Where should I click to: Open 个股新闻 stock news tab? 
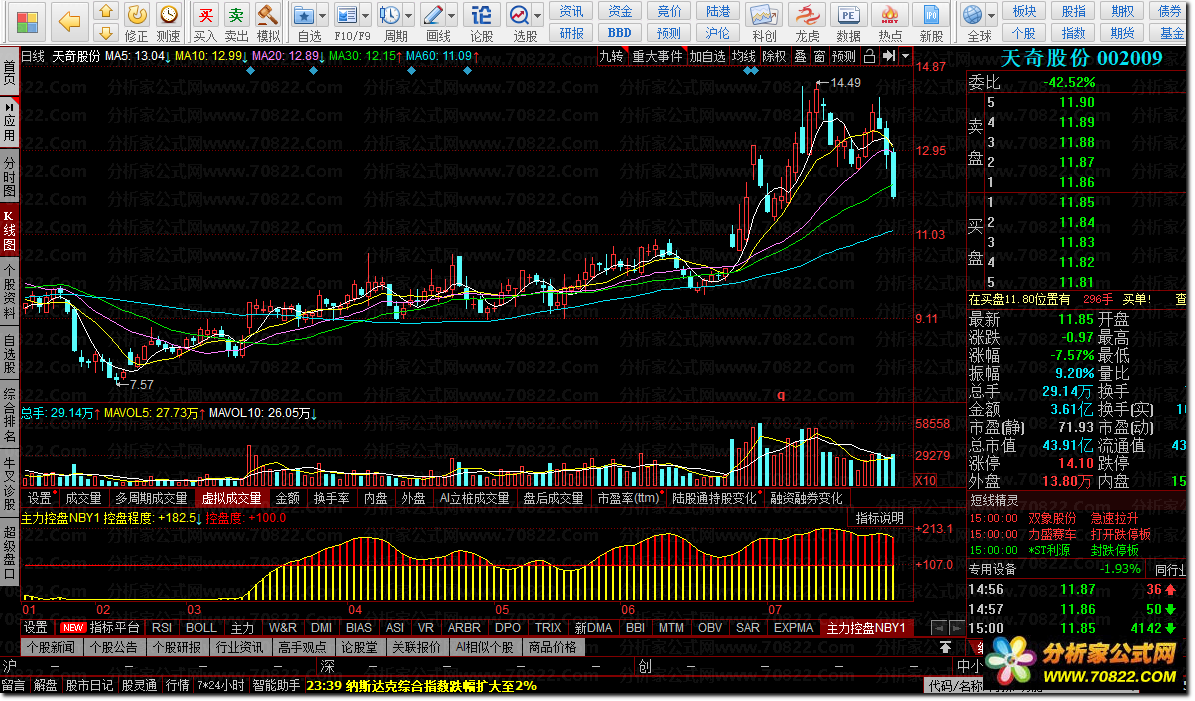click(50, 648)
